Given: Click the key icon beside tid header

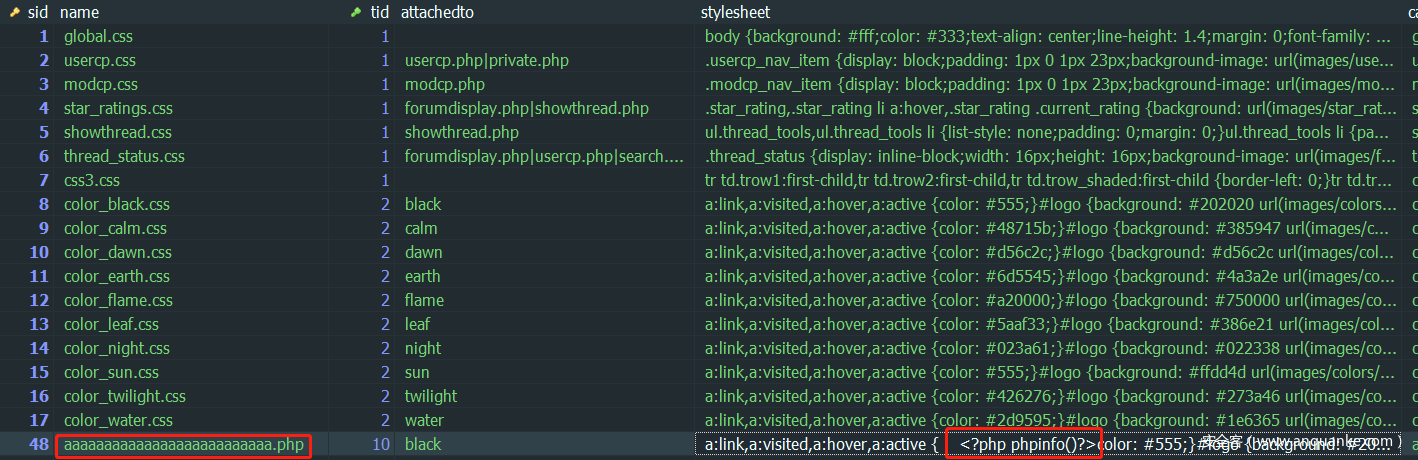Looking at the screenshot, I should click(x=355, y=12).
